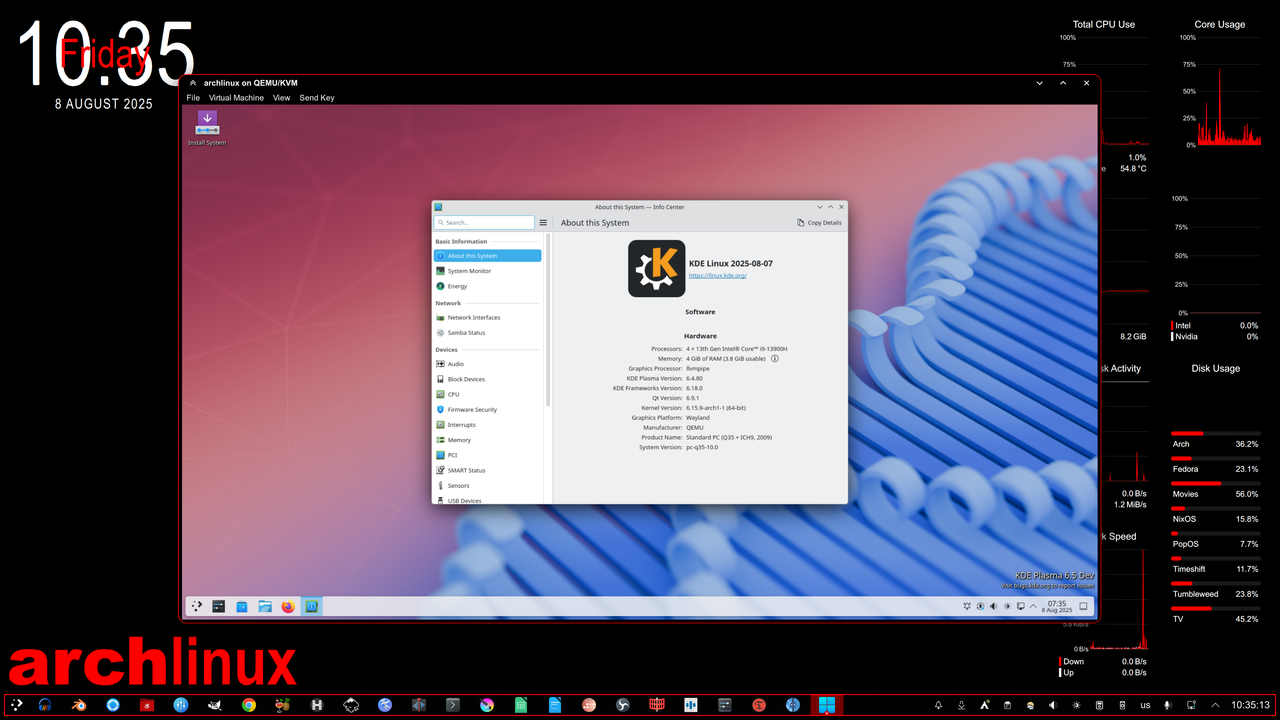
Task: Open Dolphin file manager in guest panel
Action: point(265,606)
